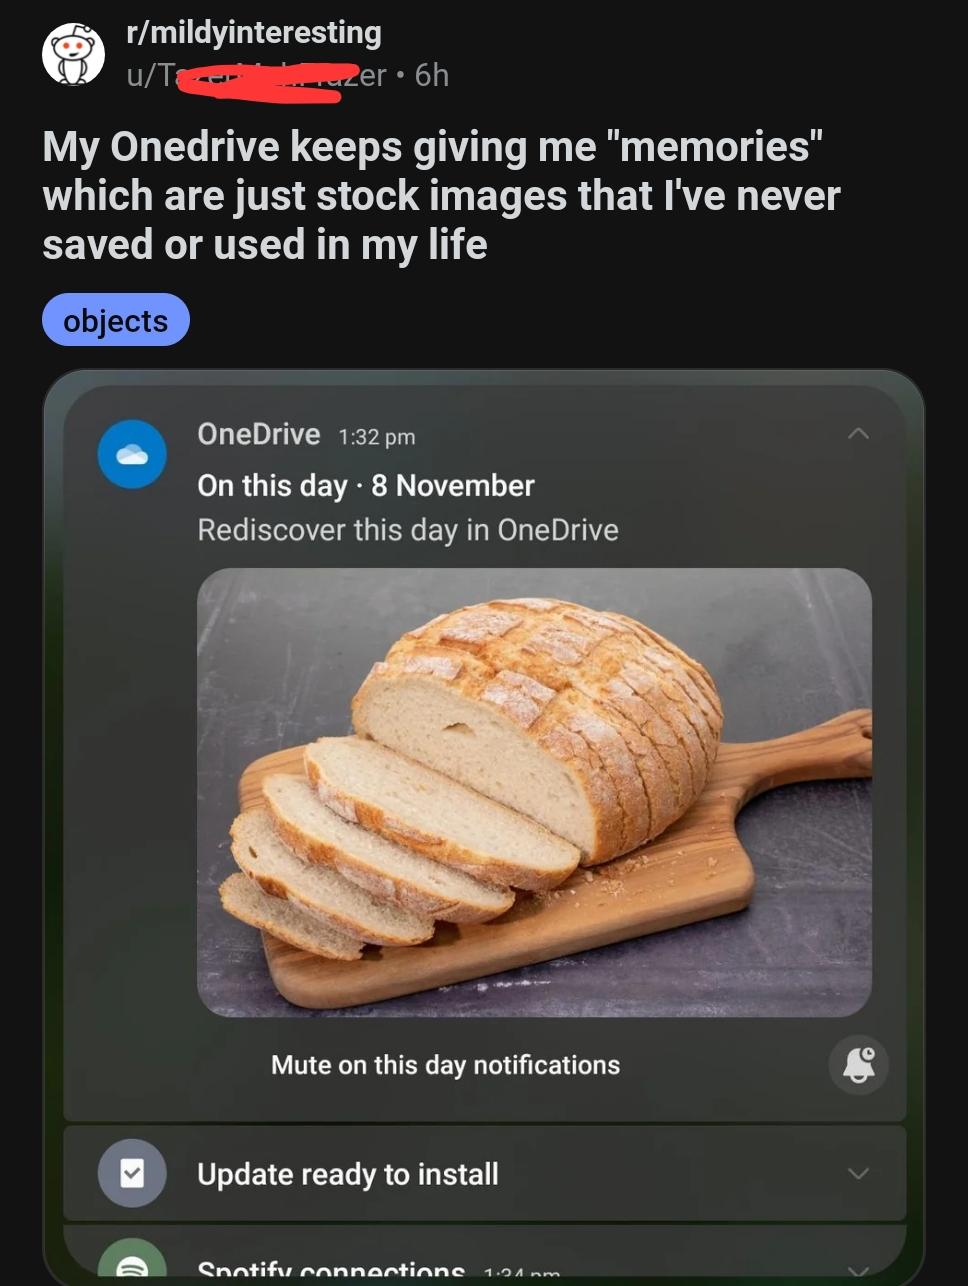Open the "Update ready to install" notification

tap(348, 1174)
